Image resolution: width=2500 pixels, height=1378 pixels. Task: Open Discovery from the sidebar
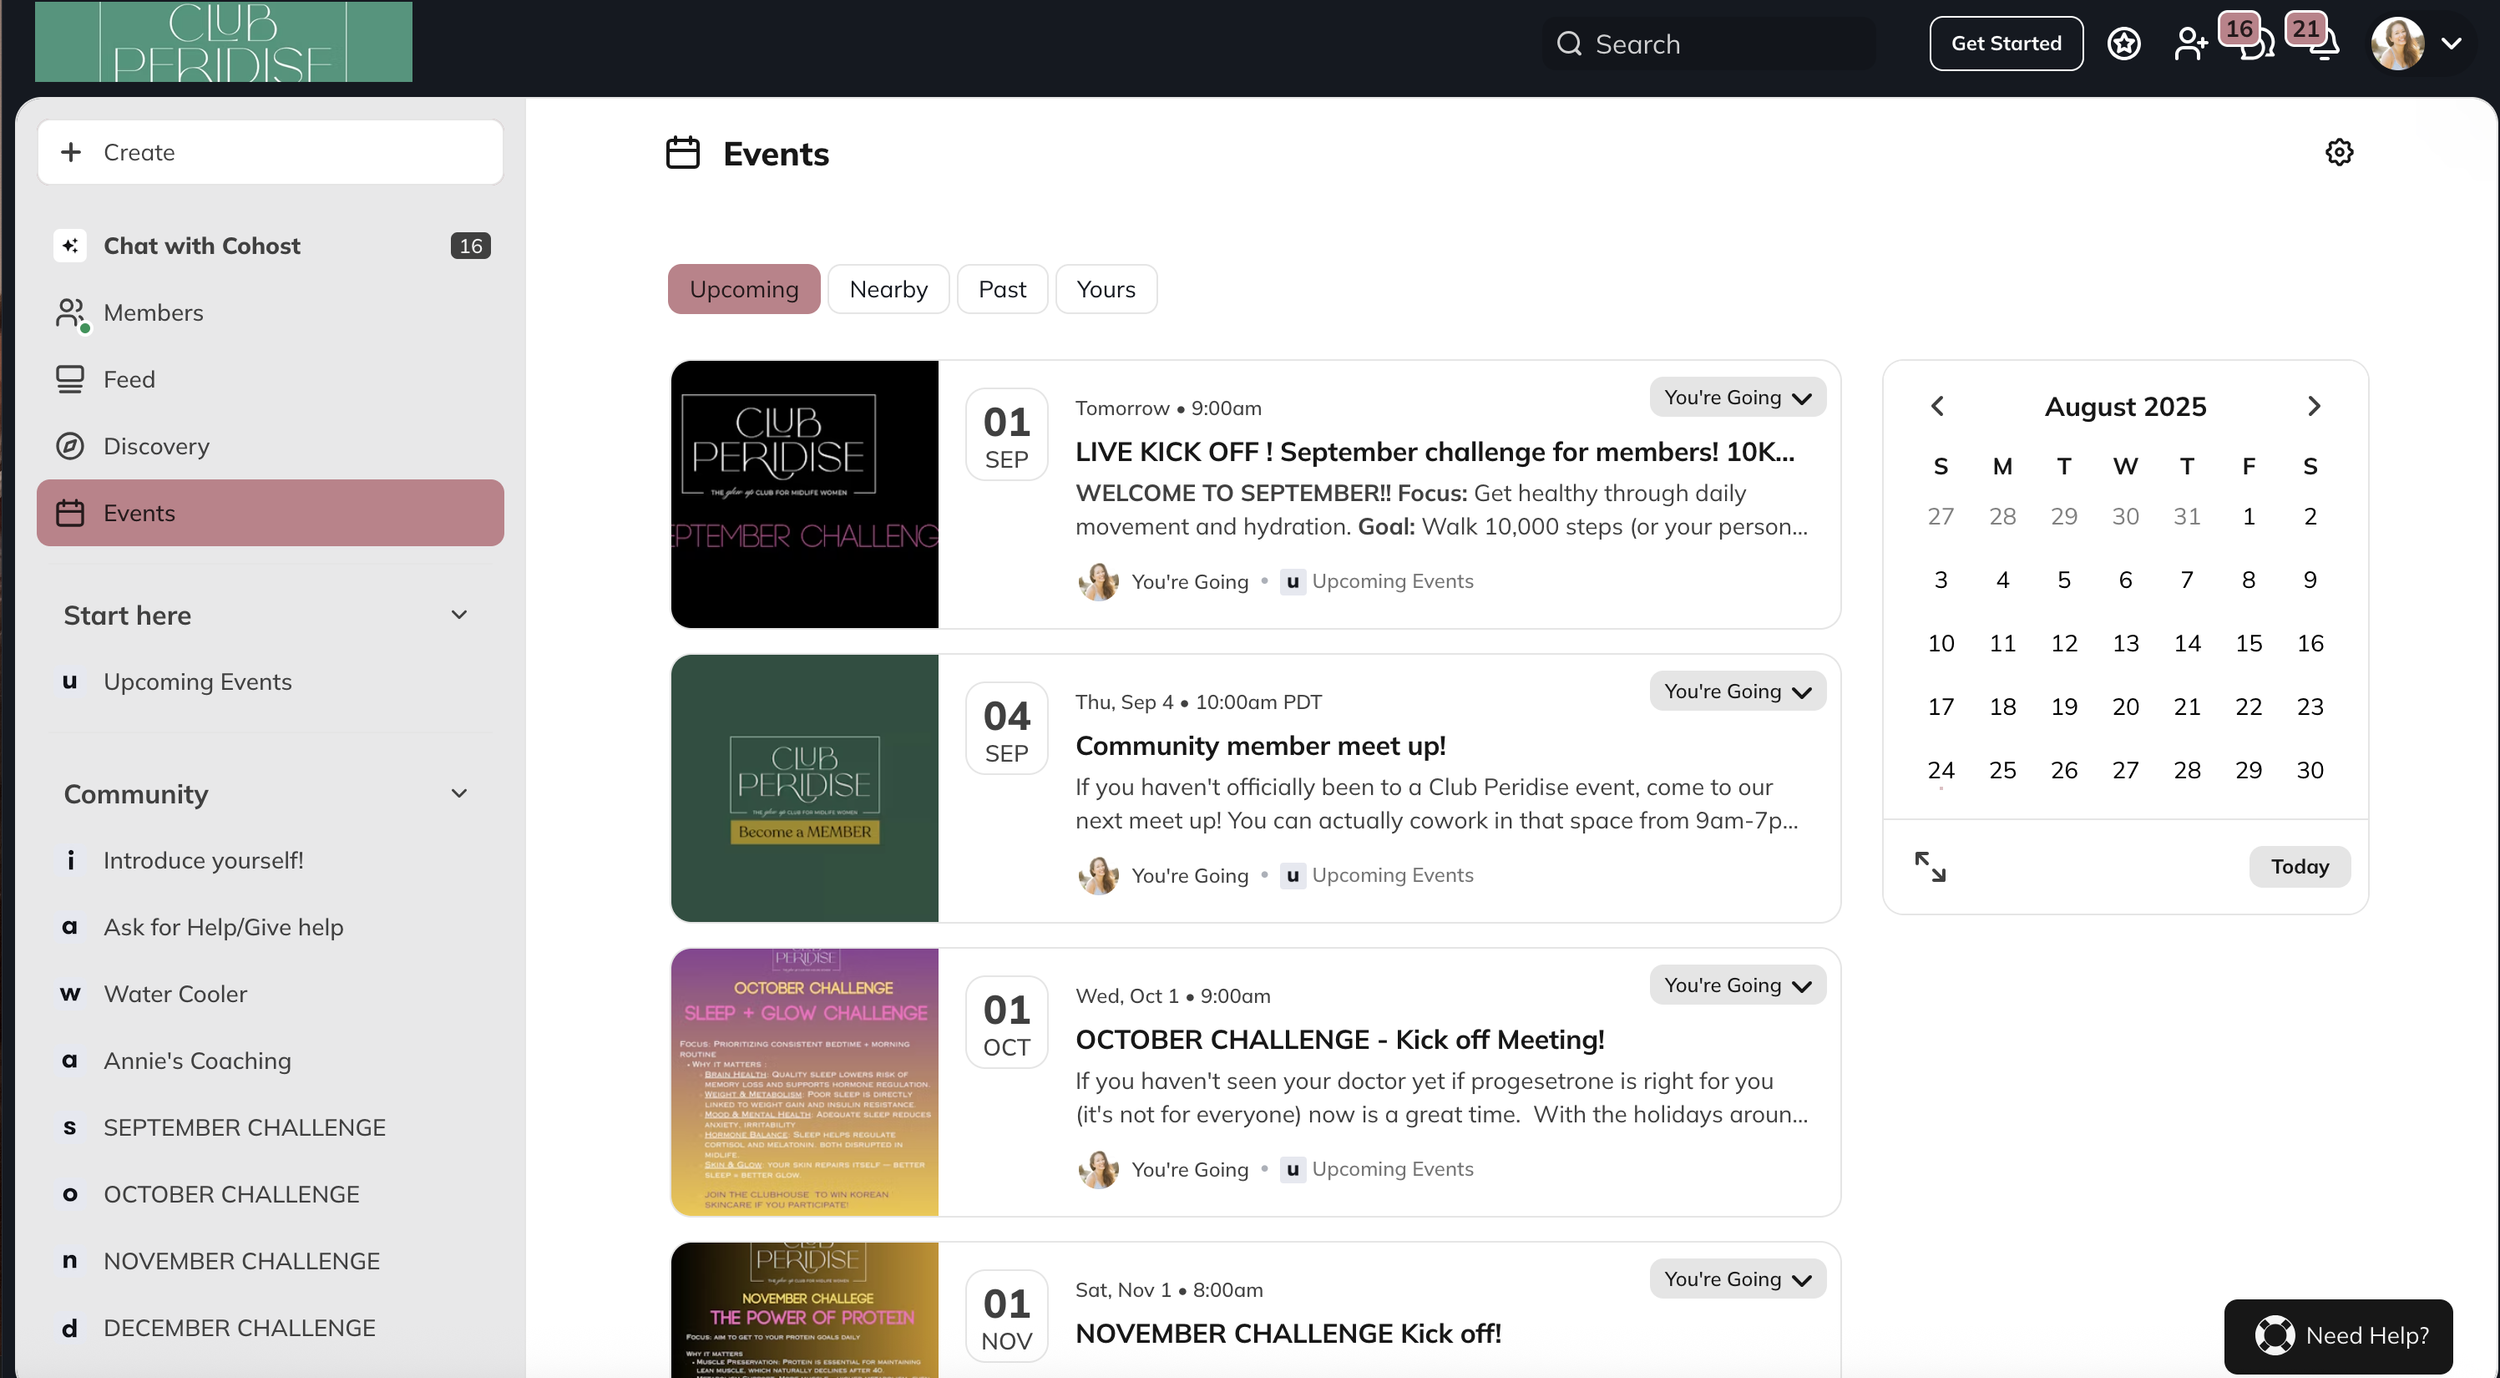pos(156,446)
